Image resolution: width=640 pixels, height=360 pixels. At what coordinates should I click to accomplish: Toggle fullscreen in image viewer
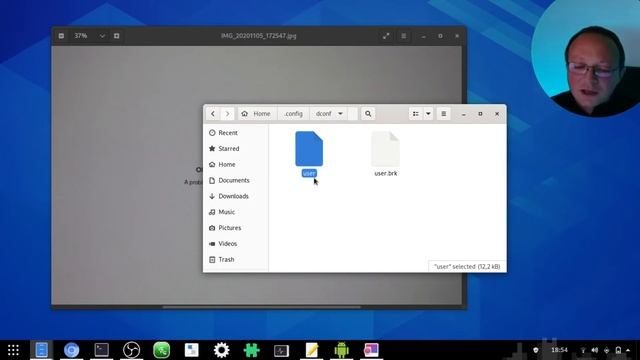[x=386, y=36]
